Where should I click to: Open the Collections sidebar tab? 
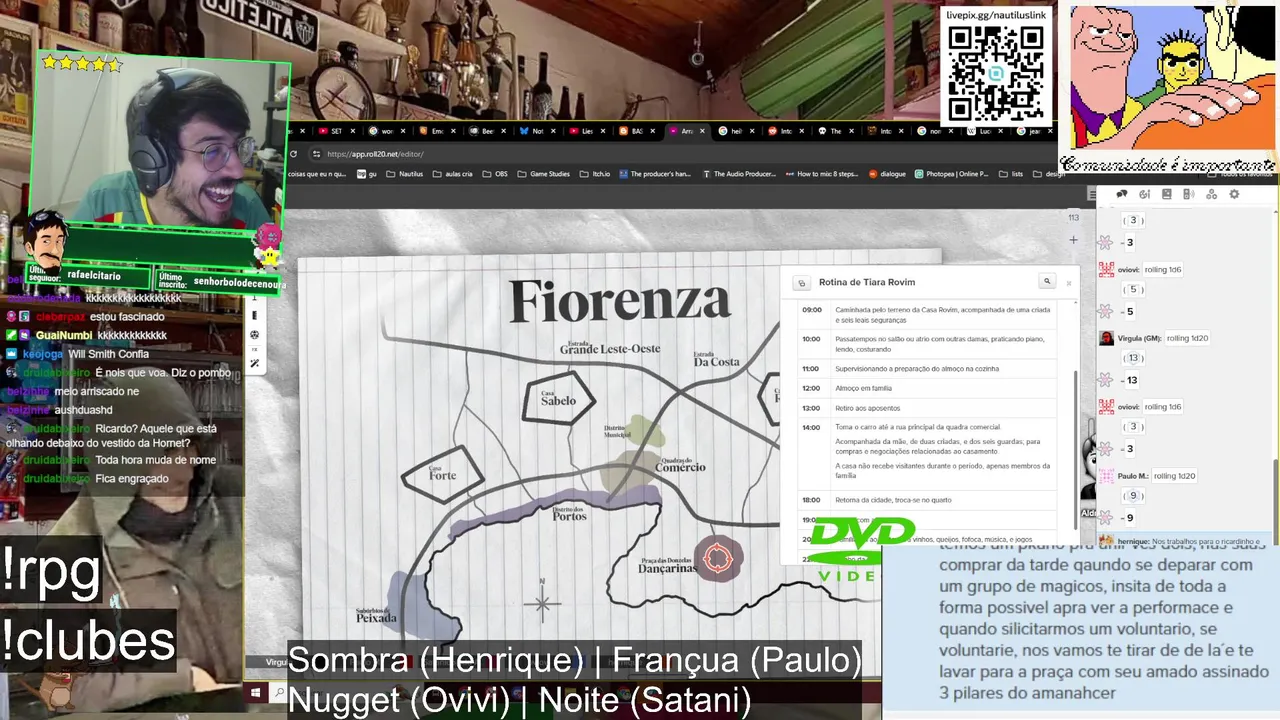tap(1211, 194)
